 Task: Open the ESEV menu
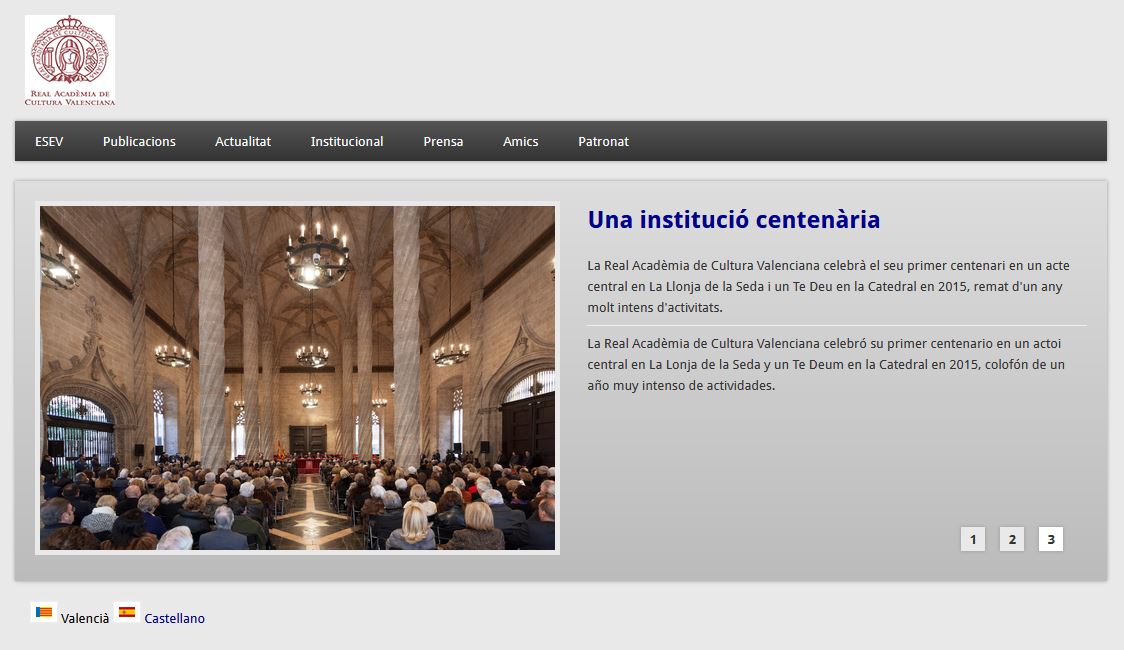click(49, 141)
